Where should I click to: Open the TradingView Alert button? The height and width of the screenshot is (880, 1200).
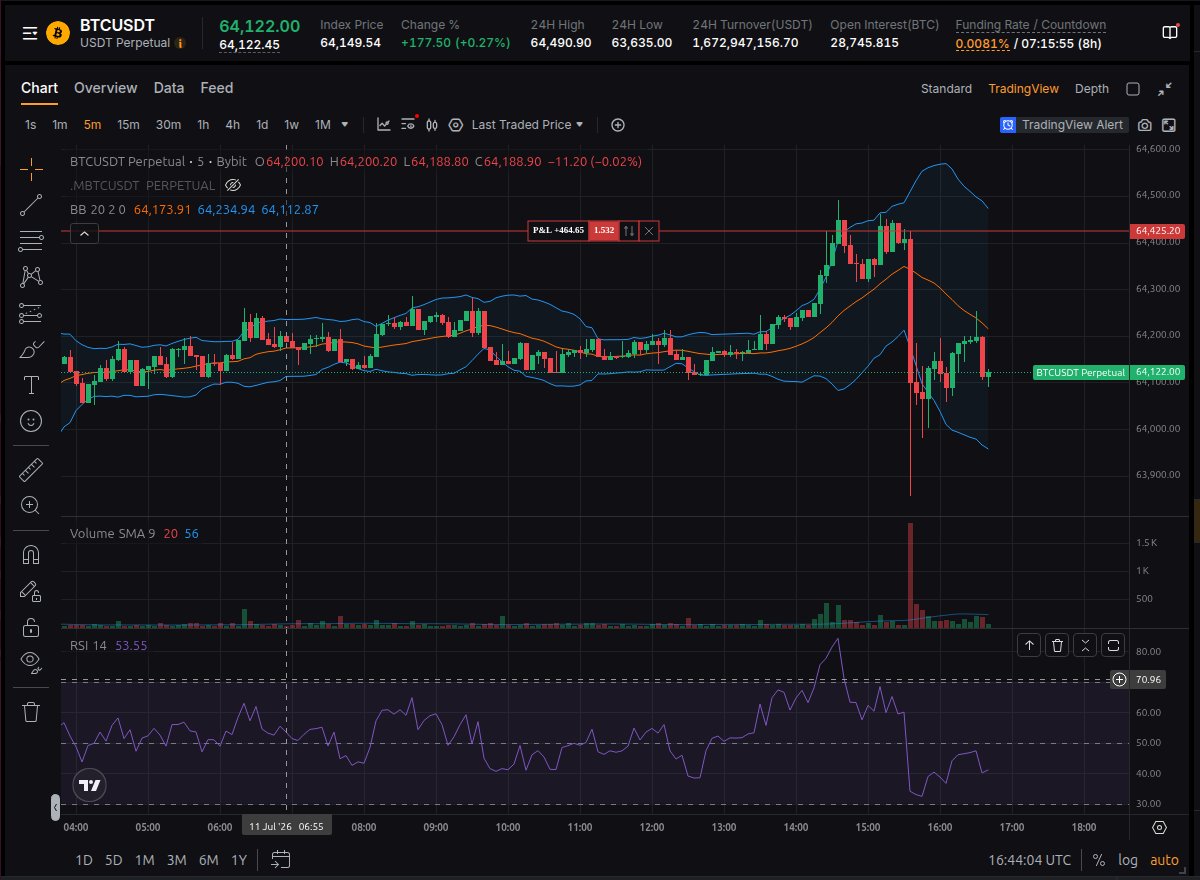pos(1064,125)
